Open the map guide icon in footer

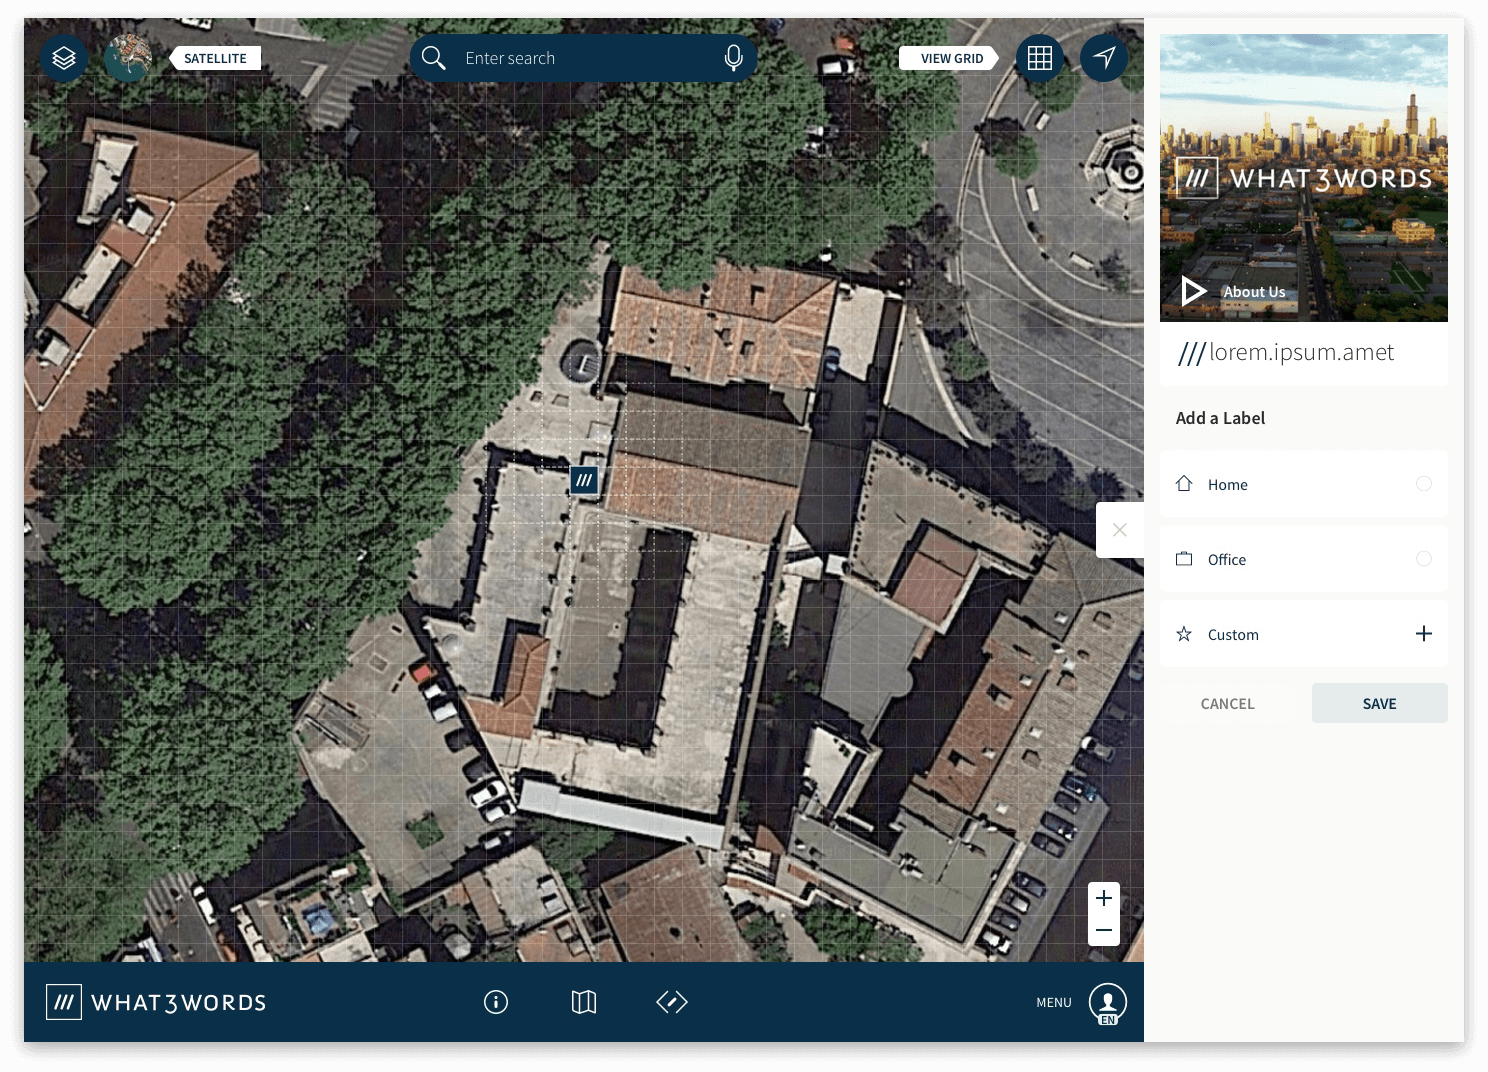pyautogui.click(x=584, y=1002)
